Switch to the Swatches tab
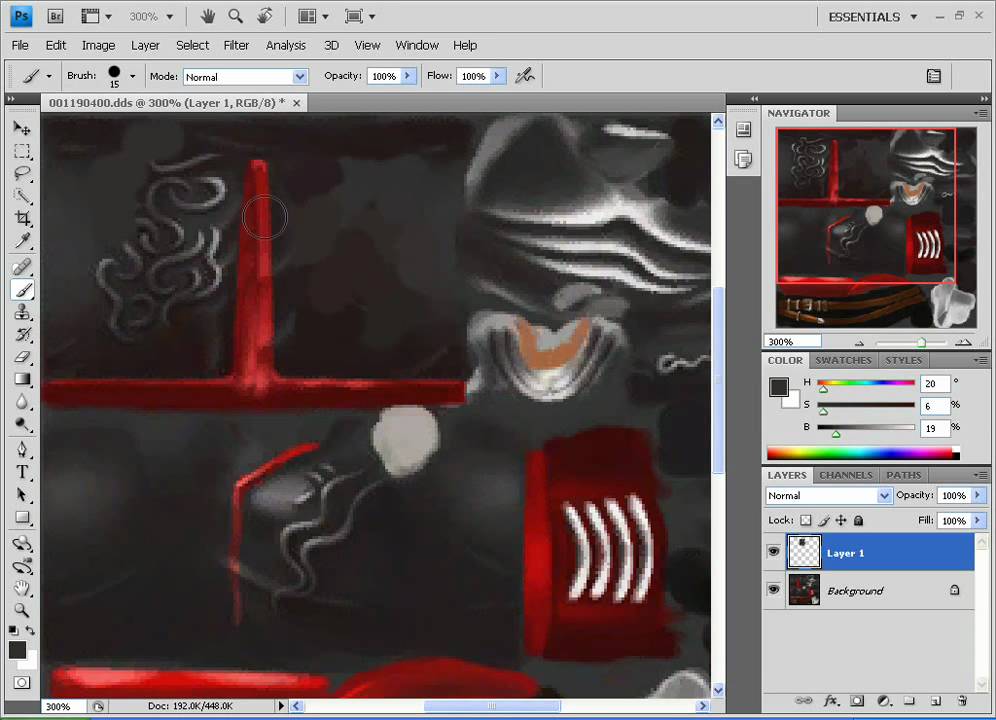 [x=843, y=360]
